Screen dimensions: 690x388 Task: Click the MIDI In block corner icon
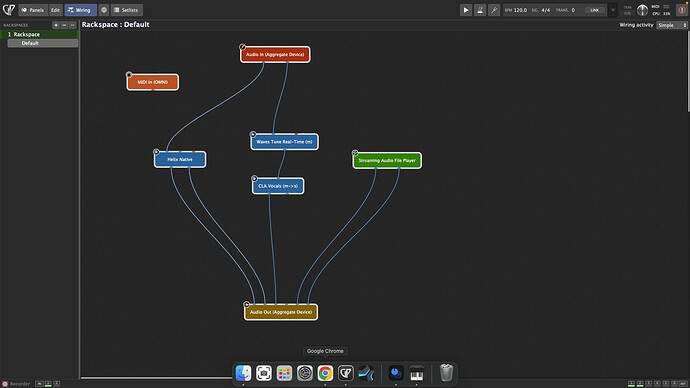(129, 74)
